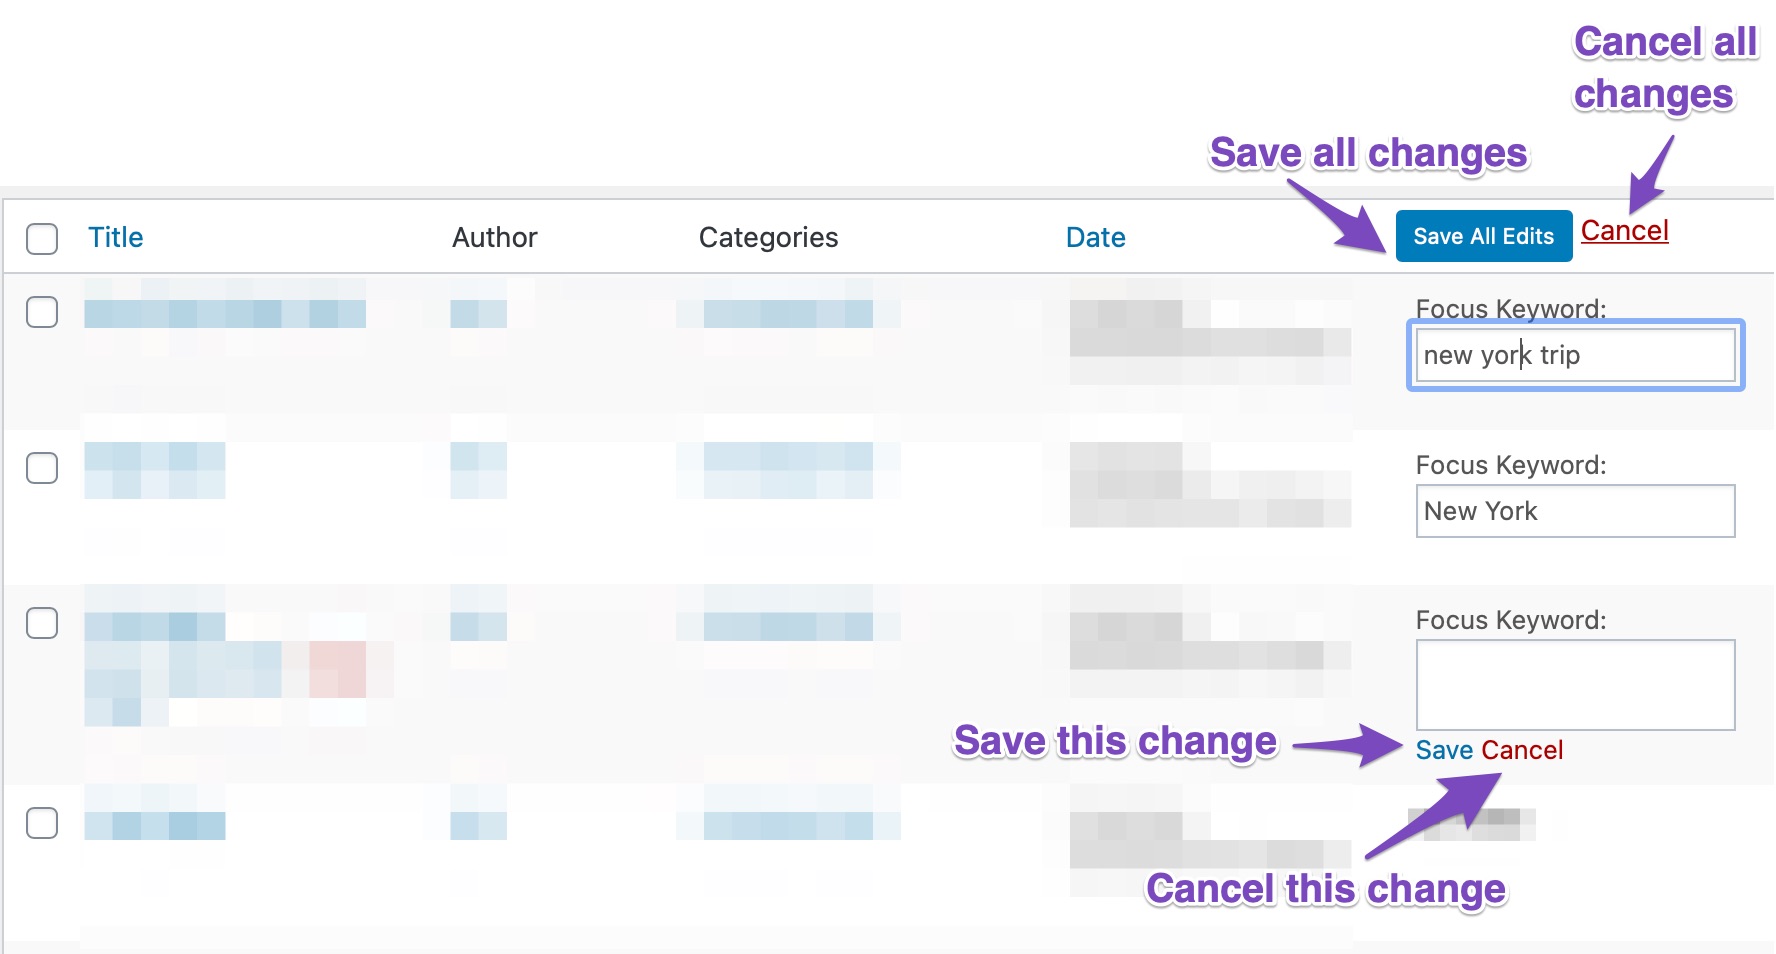Check the first row's post checkbox
Screen dimensions: 1776x954
click(x=42, y=312)
